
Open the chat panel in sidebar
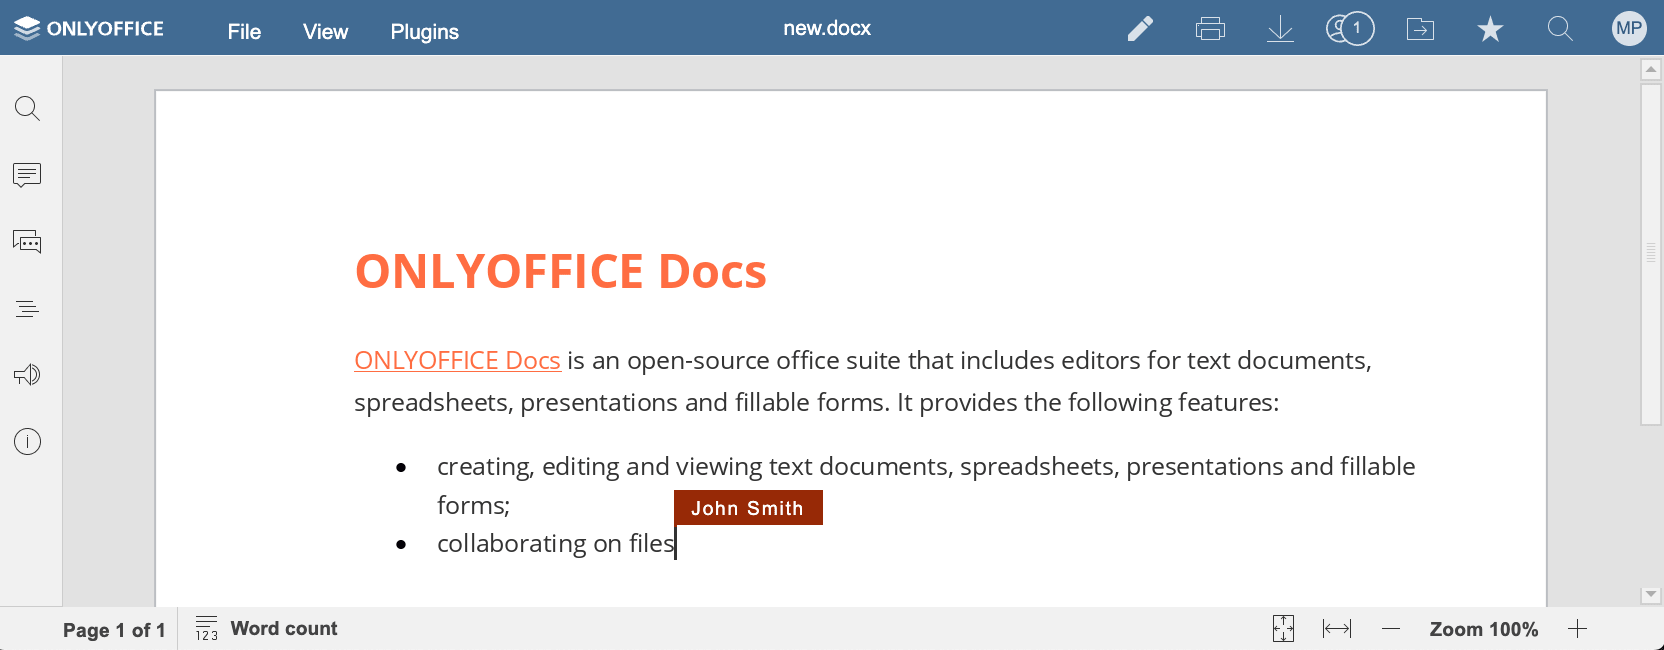(x=27, y=242)
